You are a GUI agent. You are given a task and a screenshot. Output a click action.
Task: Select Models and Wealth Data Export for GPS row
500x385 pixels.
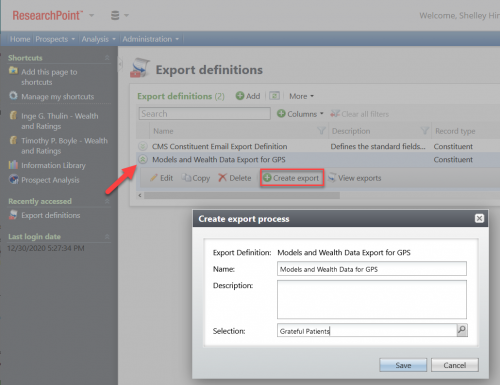point(318,160)
